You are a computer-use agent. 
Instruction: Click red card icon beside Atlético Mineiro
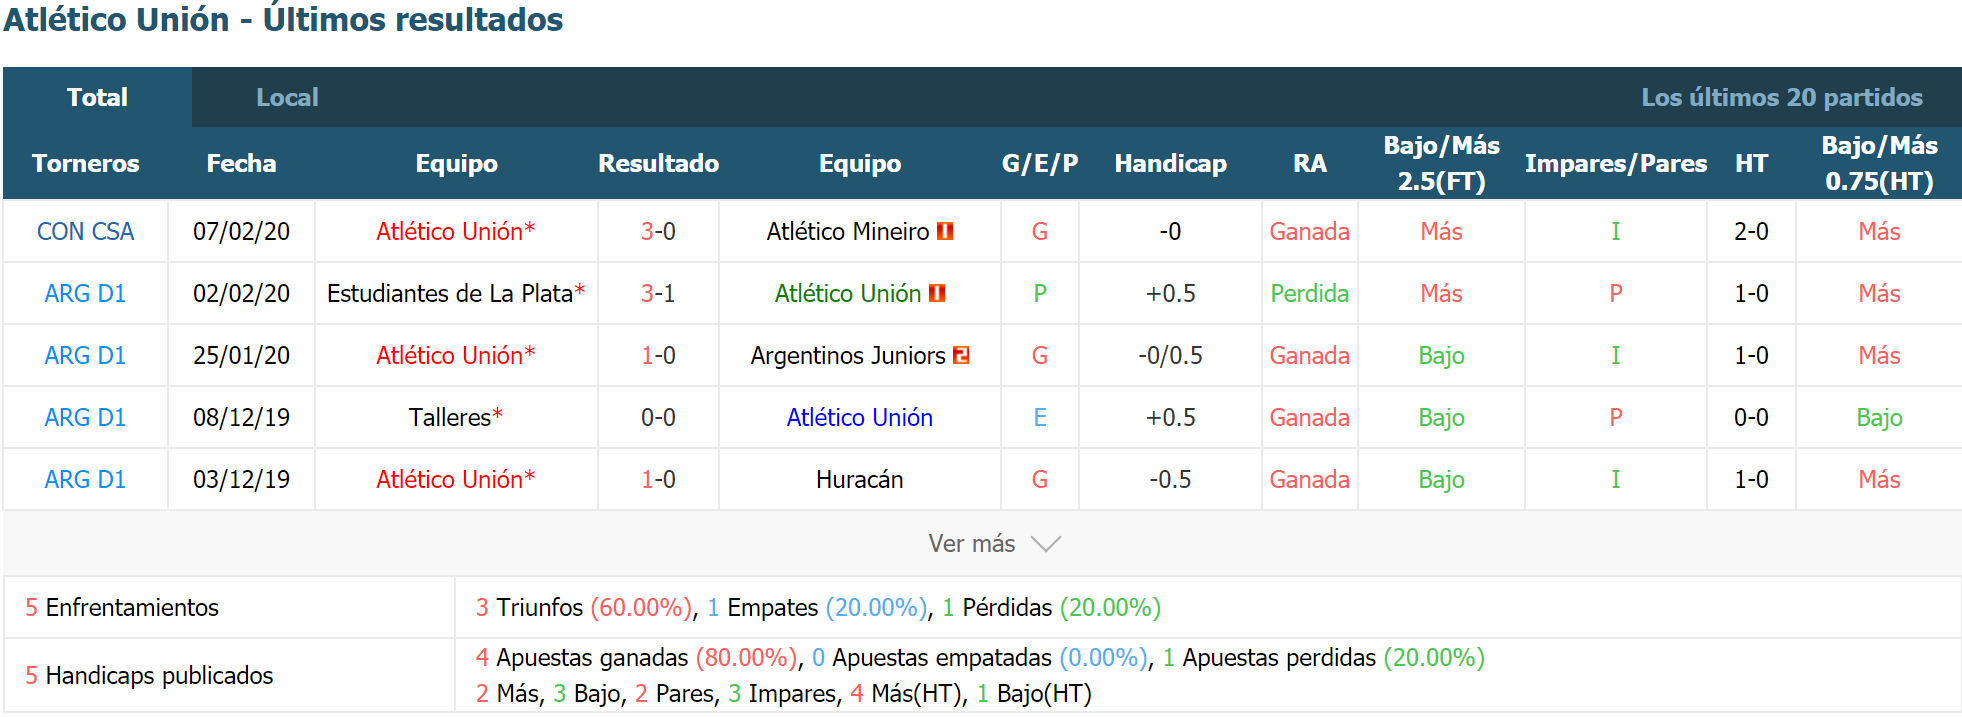click(945, 231)
